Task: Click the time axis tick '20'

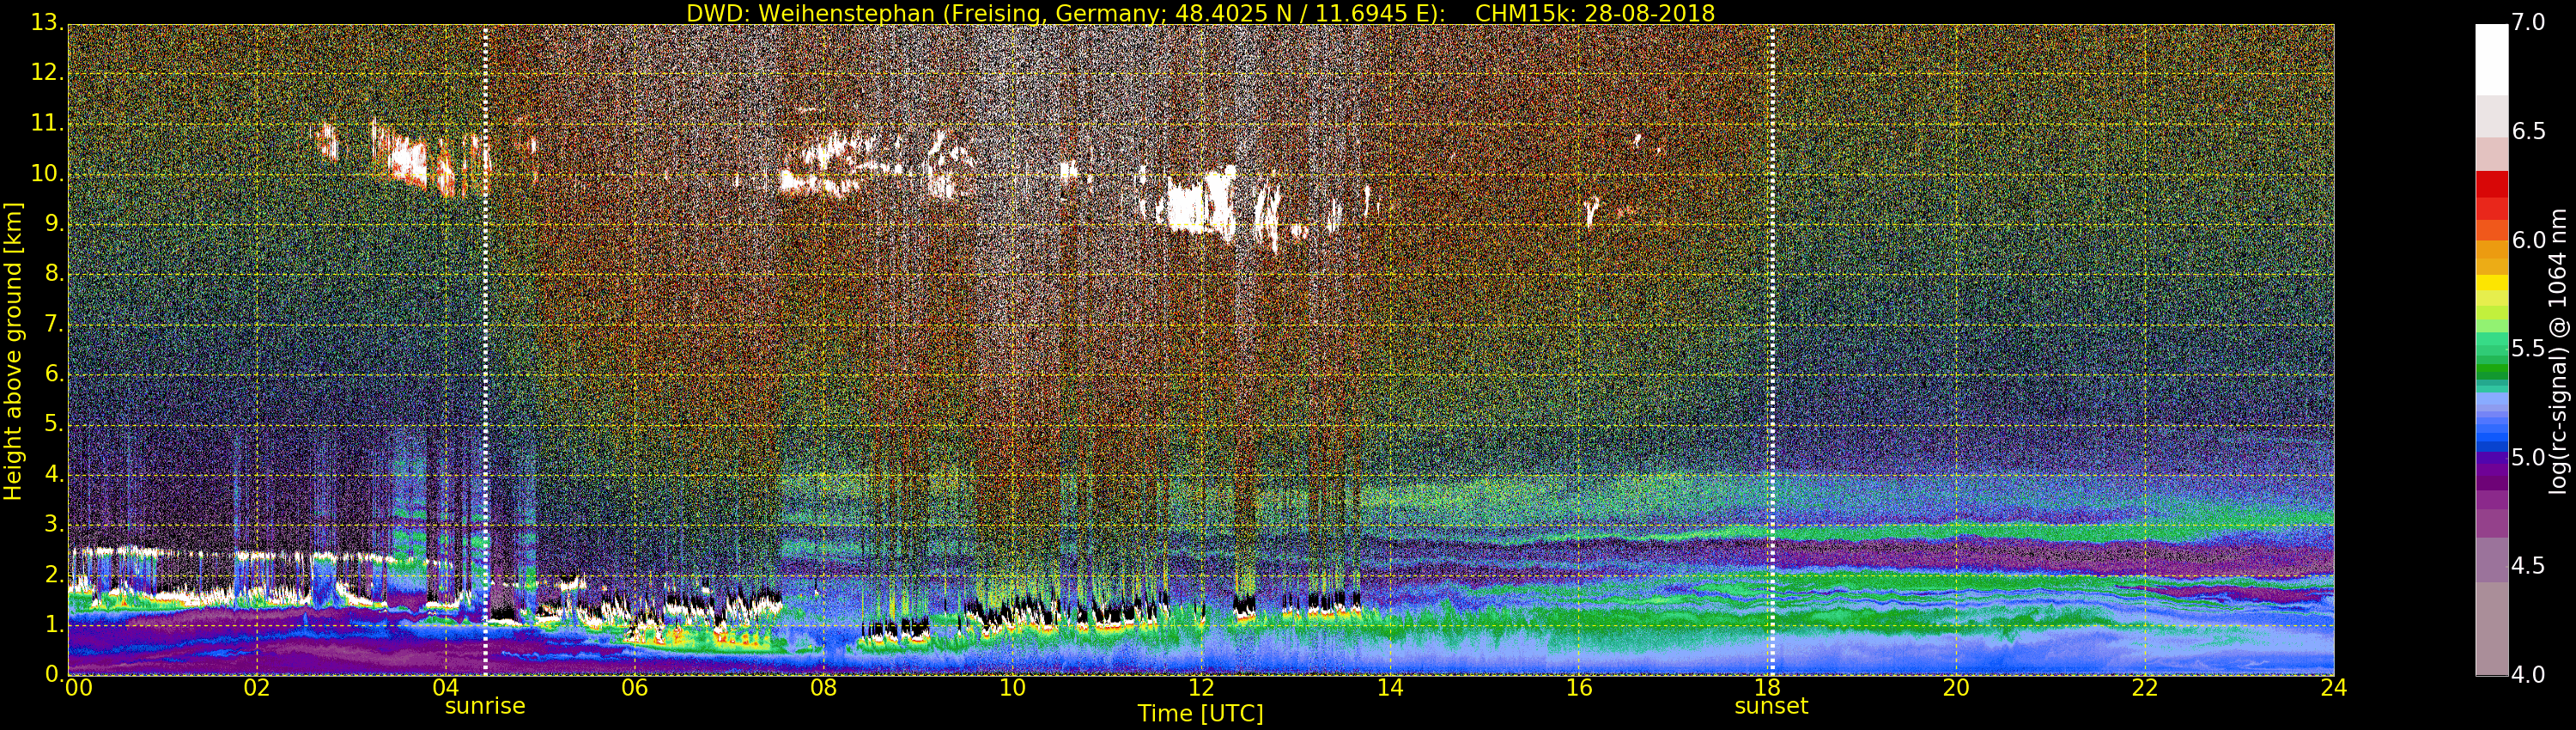Action: 1956,687
